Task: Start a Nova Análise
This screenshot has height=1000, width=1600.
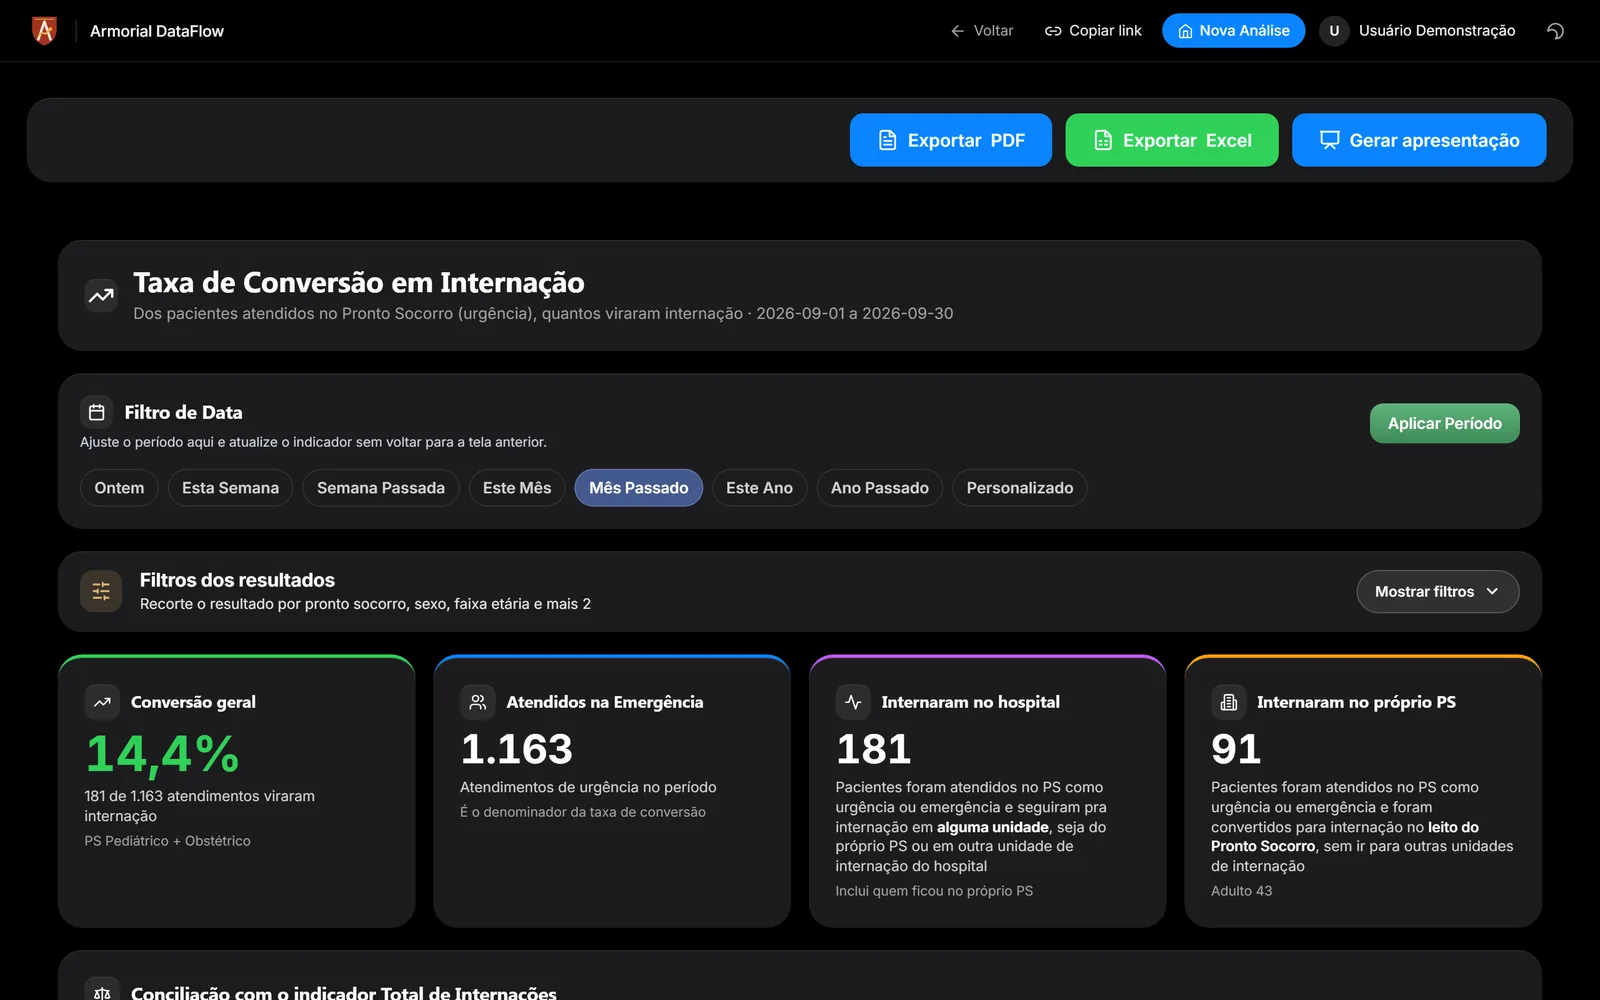Action: (x=1233, y=31)
